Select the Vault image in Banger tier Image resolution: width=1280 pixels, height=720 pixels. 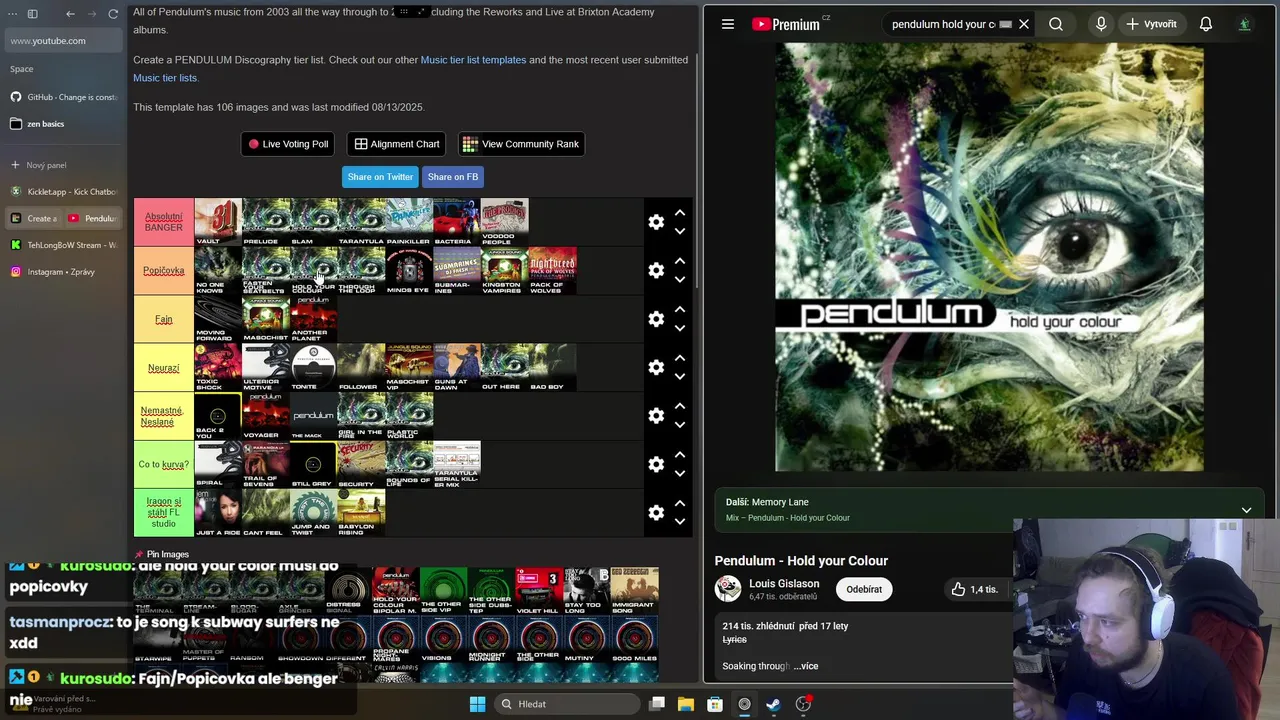pos(218,222)
